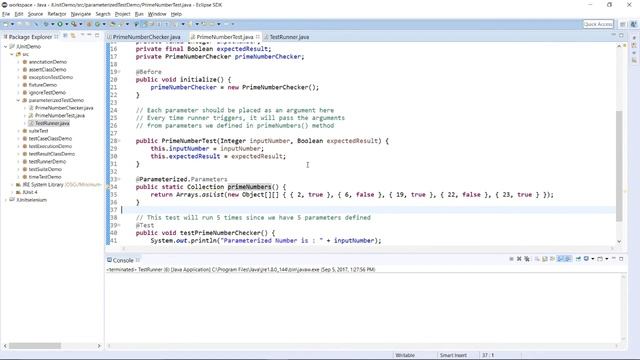Click Display Selected Console icon
This screenshot has width=640, height=360.
point(586,259)
